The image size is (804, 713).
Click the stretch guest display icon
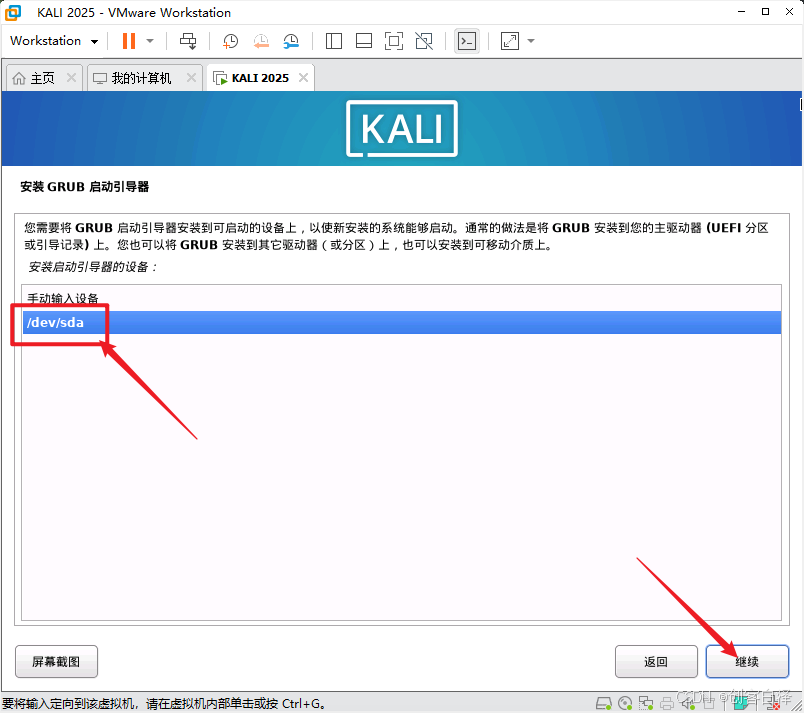coord(510,41)
